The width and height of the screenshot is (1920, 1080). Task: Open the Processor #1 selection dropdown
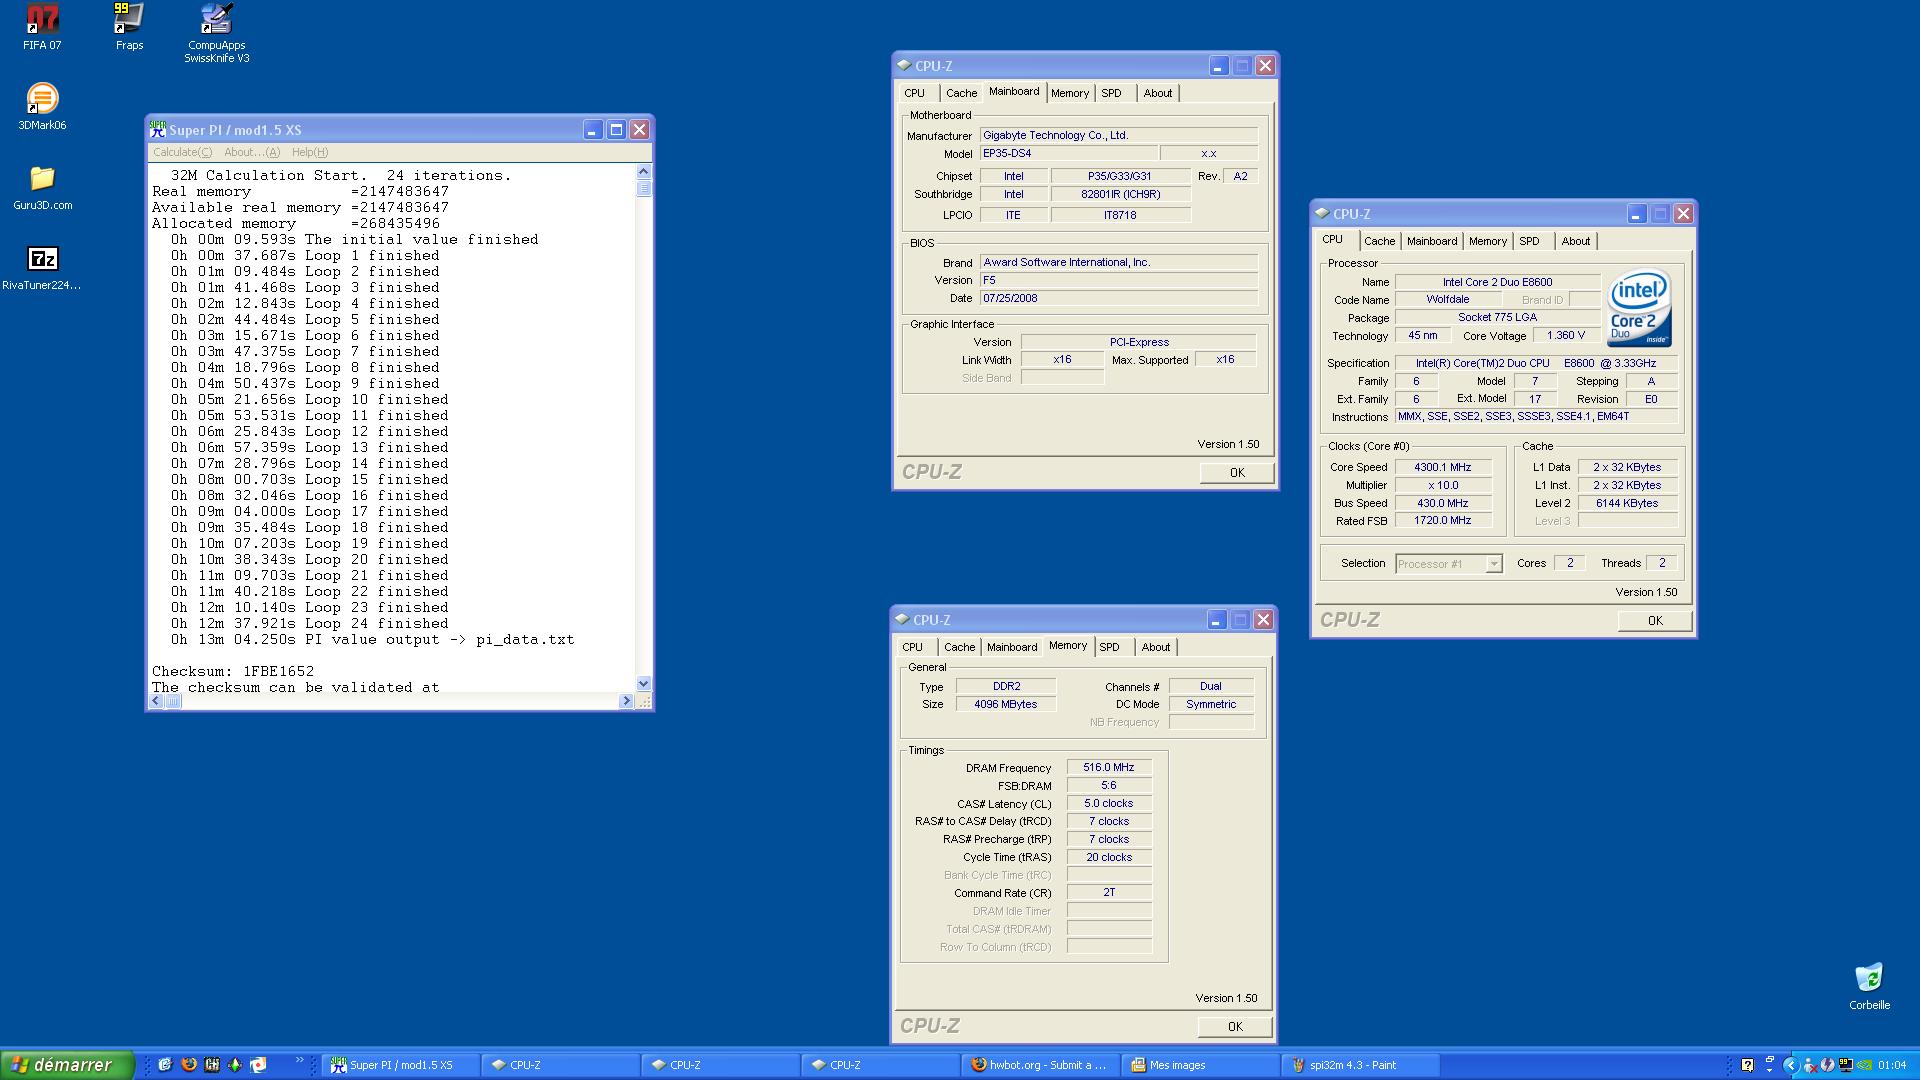1448,564
